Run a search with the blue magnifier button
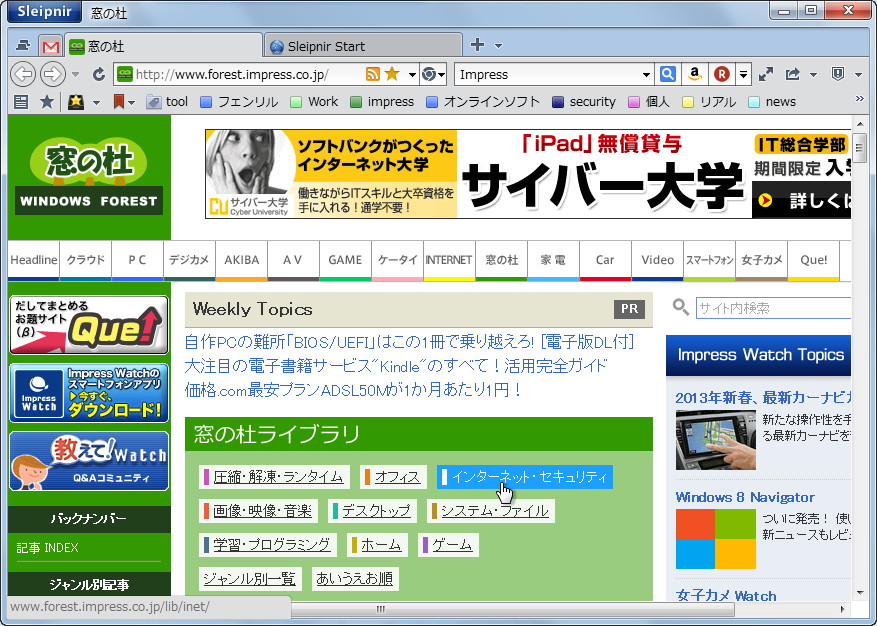This screenshot has width=877, height=626. pos(667,74)
